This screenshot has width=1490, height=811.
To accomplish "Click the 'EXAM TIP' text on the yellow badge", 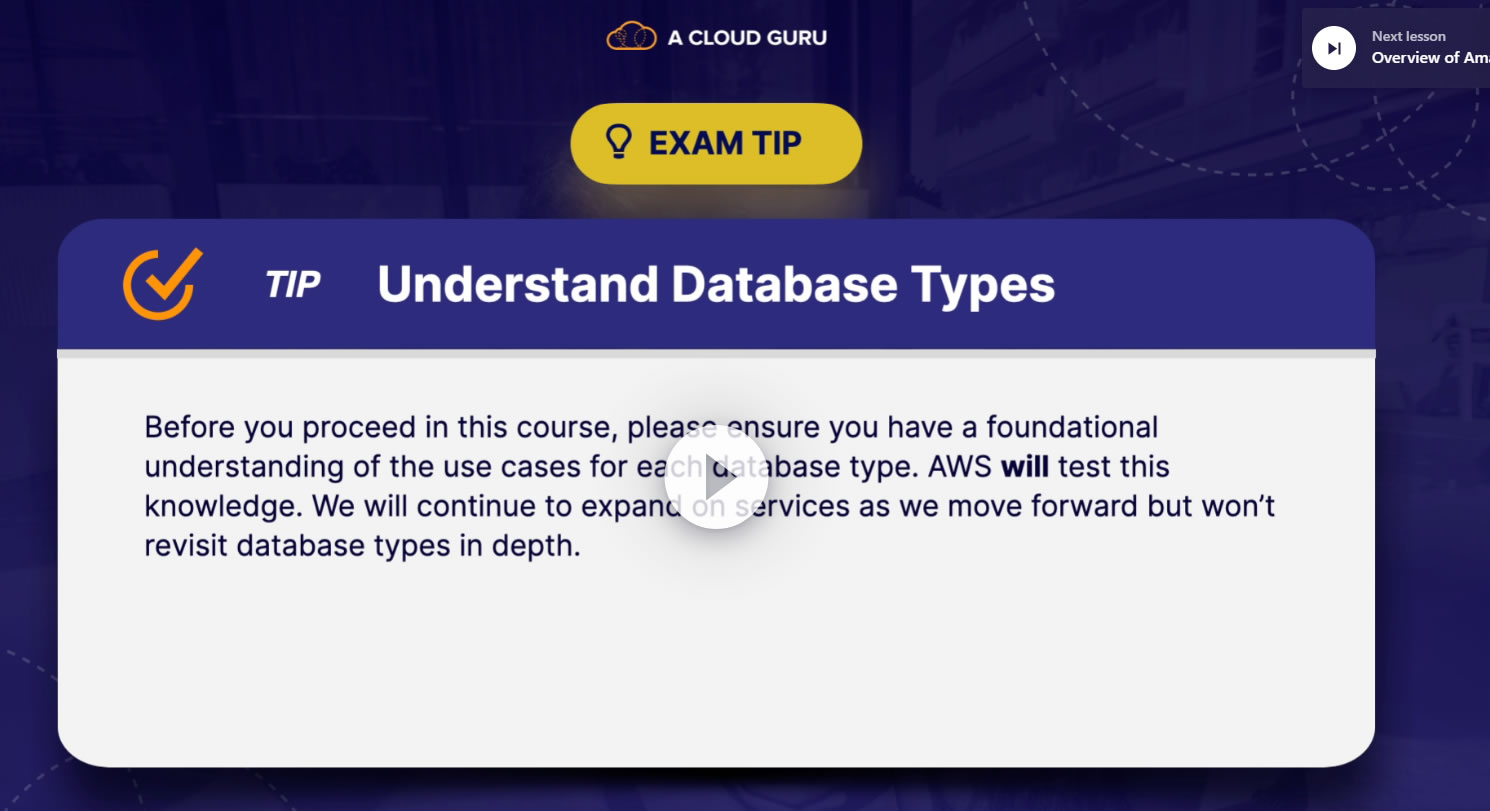I will 725,143.
